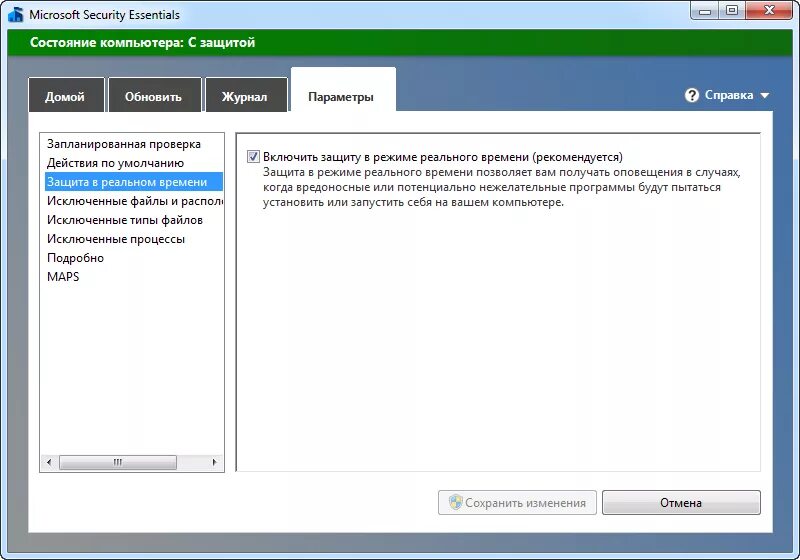Select Защита в реальном времени item
800x560 pixels.
click(134, 182)
